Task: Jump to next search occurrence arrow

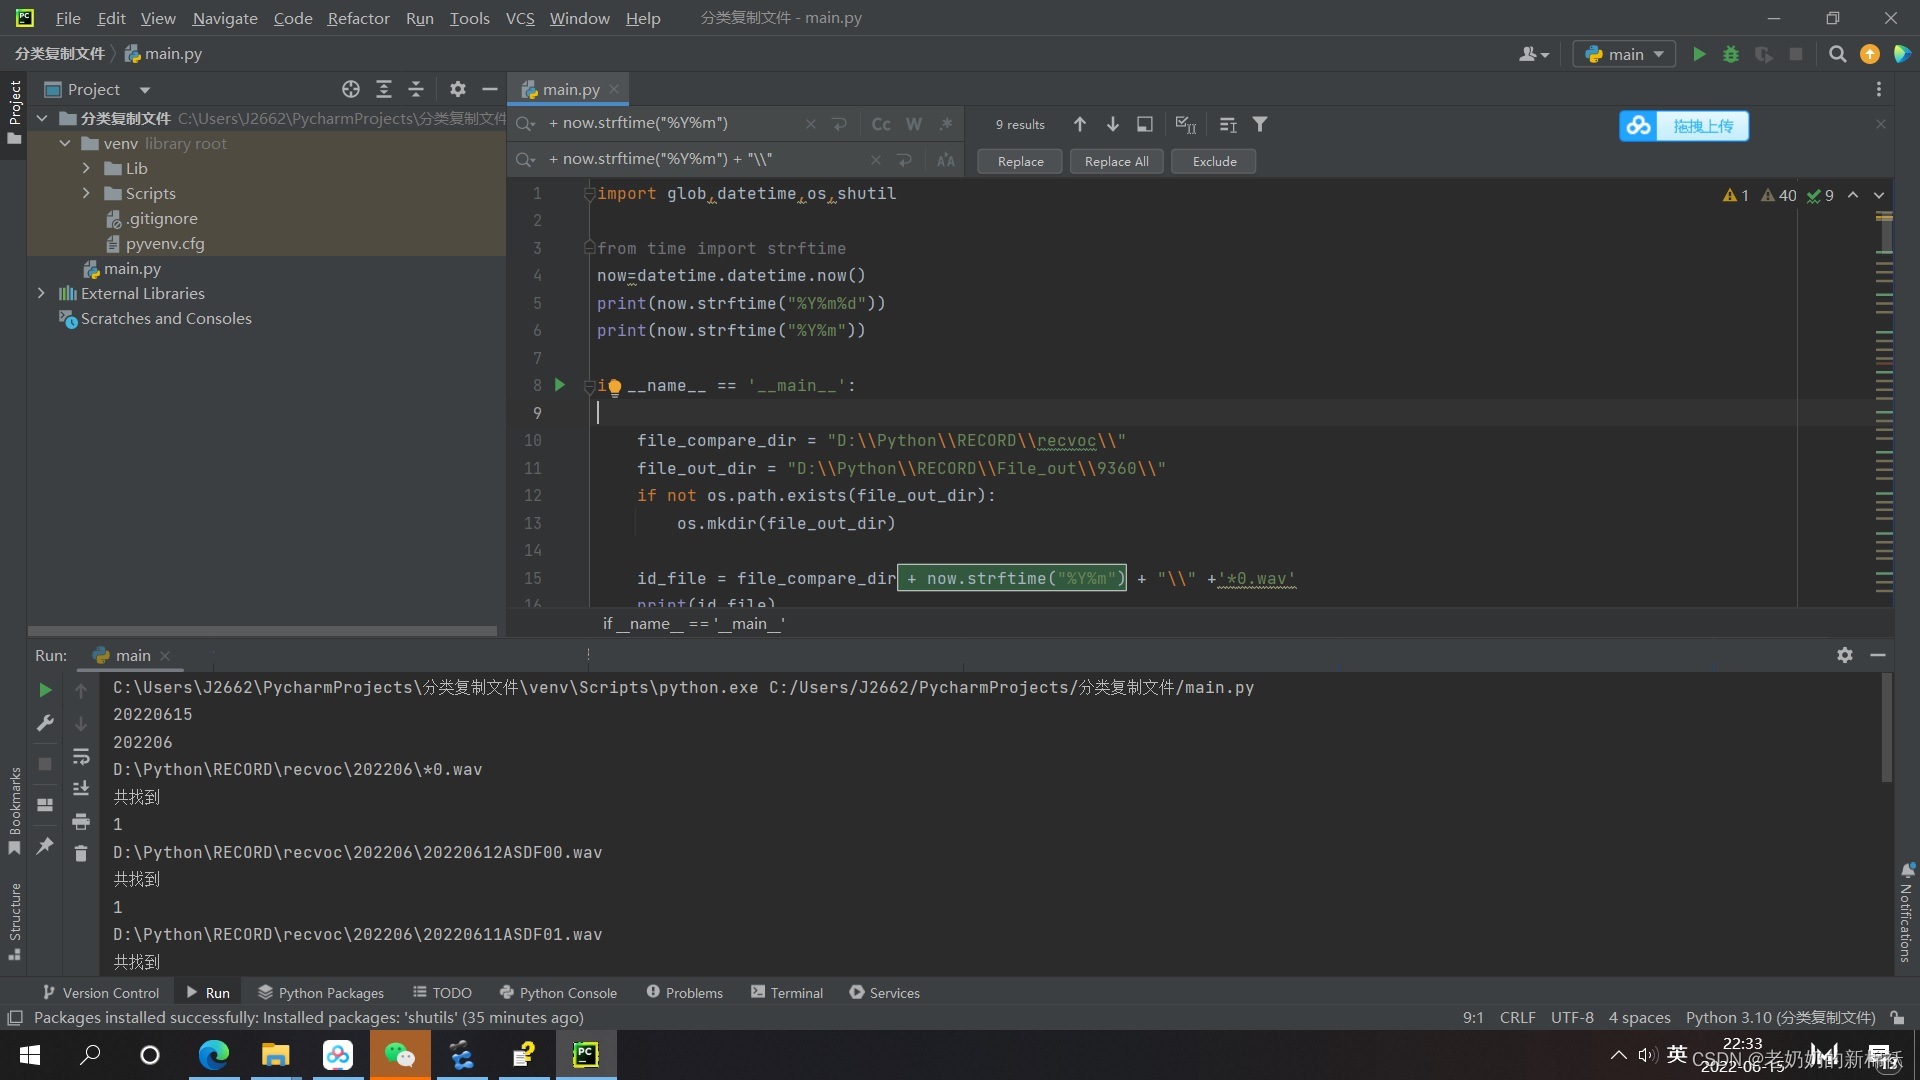Action: click(1112, 124)
